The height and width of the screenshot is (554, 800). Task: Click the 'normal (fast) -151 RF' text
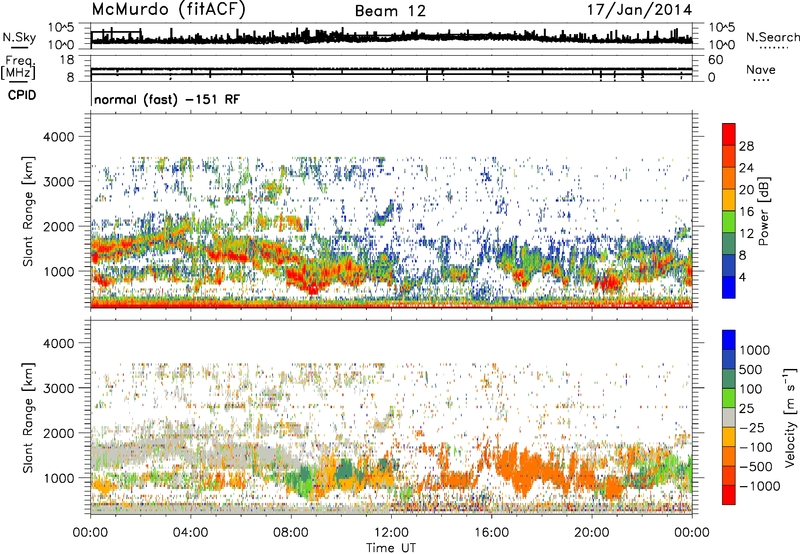tap(167, 99)
